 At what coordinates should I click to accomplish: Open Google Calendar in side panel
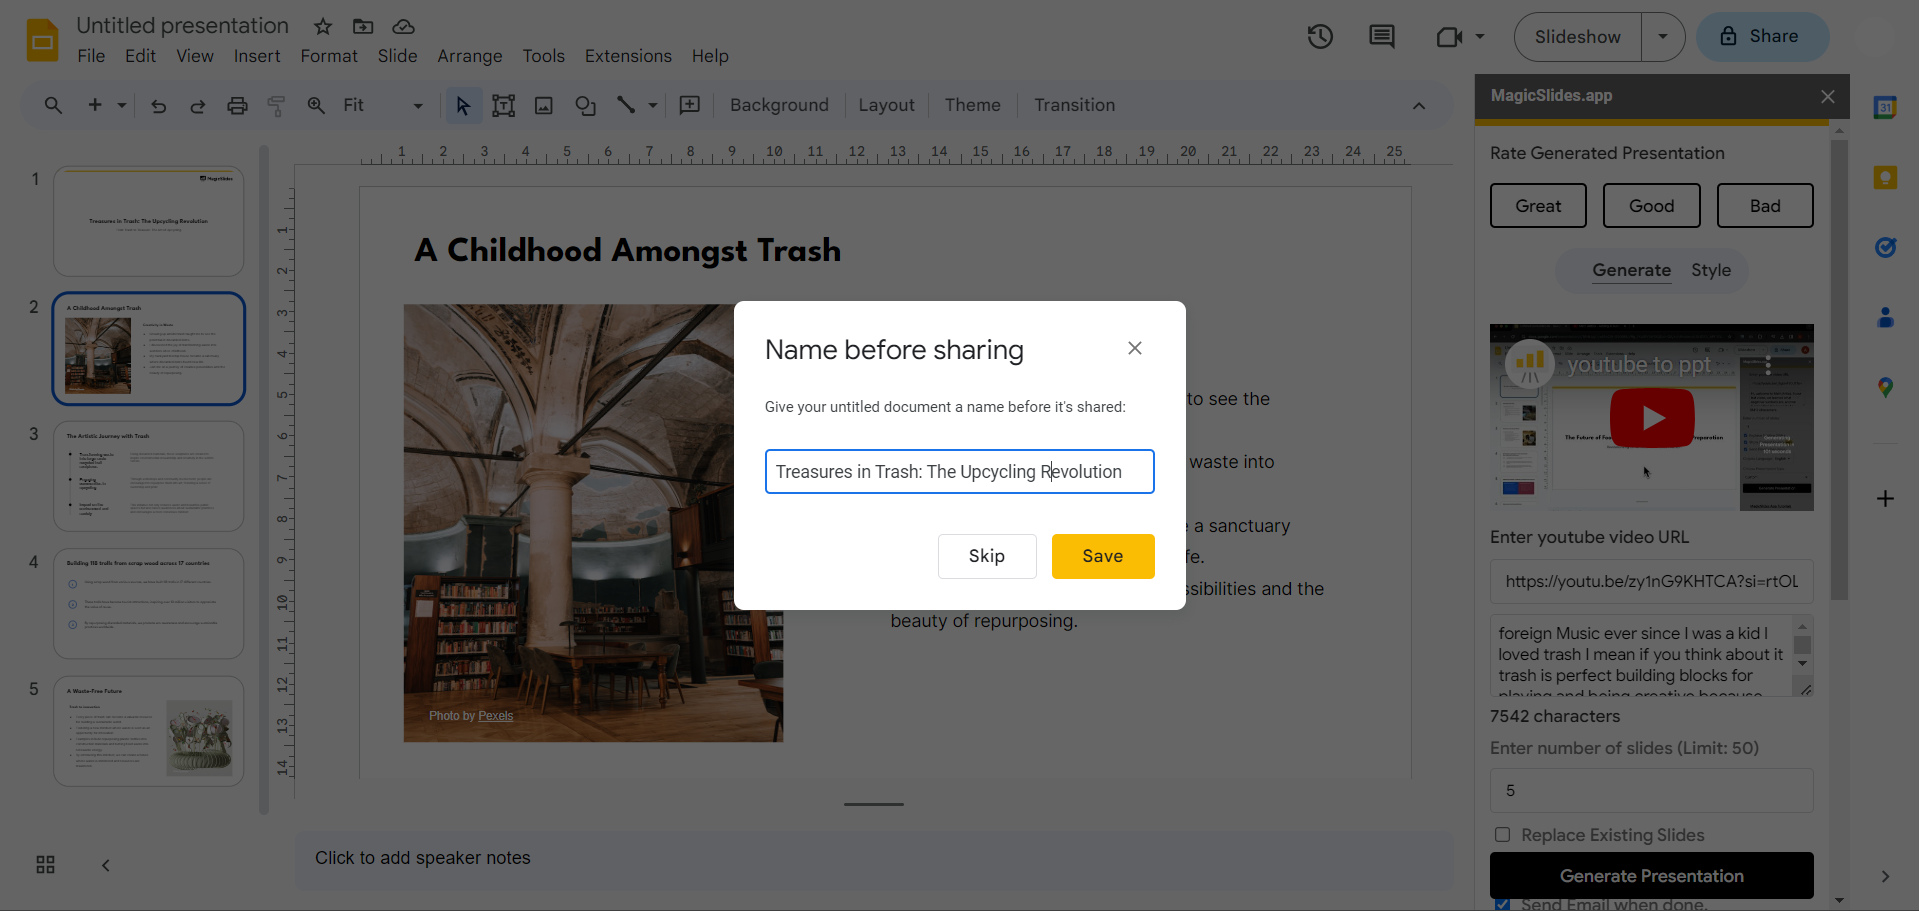[1885, 108]
